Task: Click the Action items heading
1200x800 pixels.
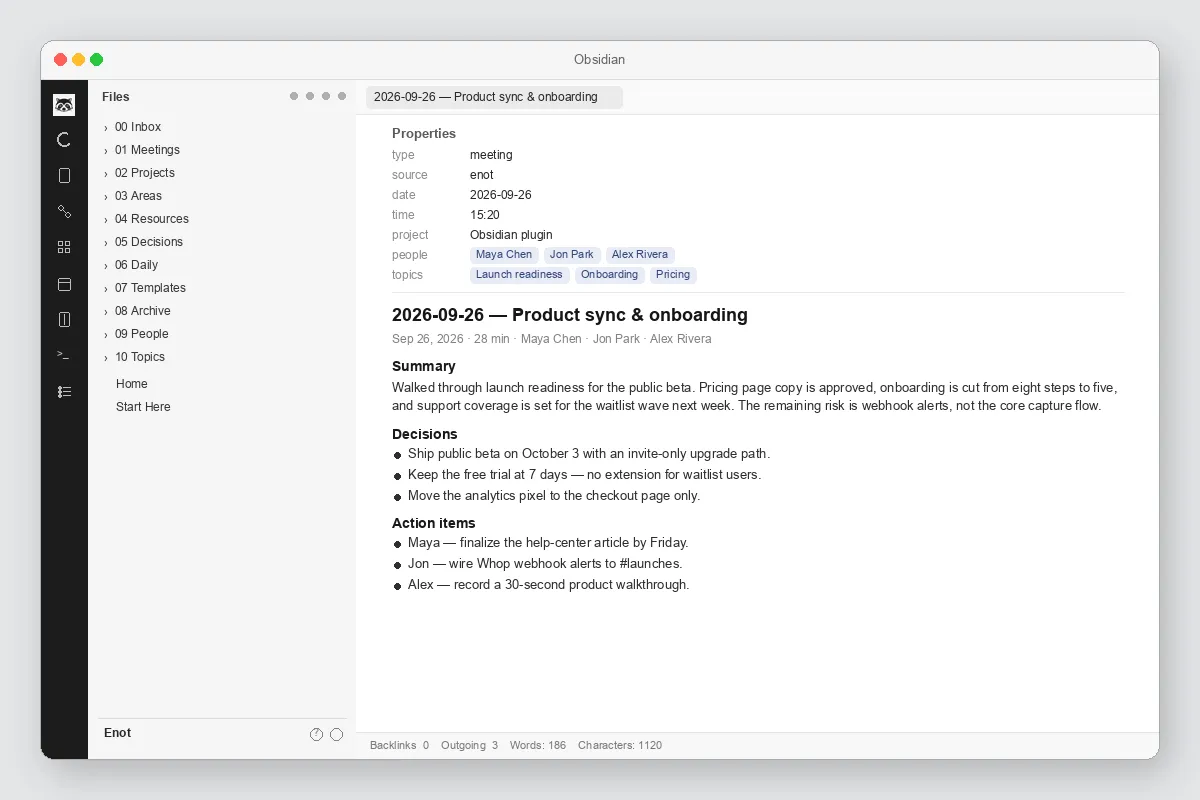Action: (434, 523)
